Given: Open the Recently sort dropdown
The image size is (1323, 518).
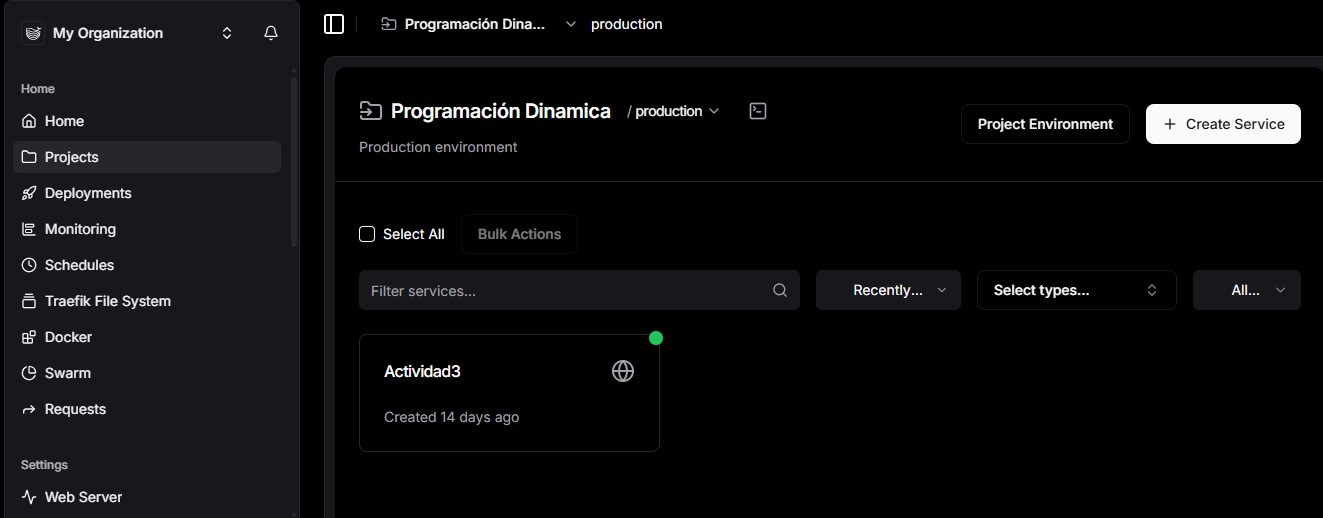Looking at the screenshot, I should [888, 290].
